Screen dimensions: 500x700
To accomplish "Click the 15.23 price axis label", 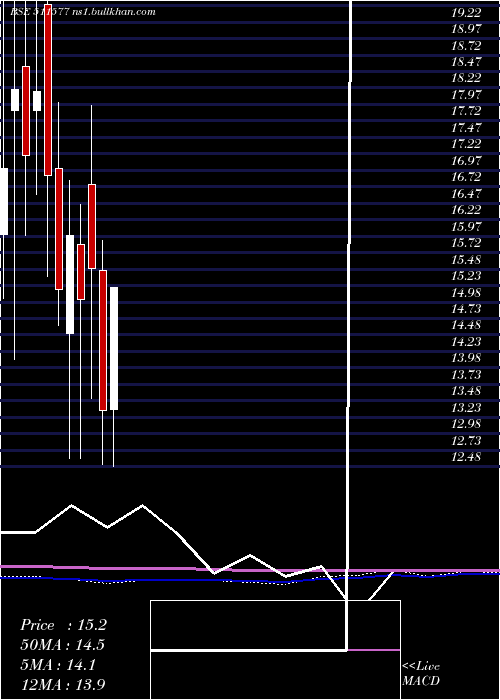I will [466, 276].
